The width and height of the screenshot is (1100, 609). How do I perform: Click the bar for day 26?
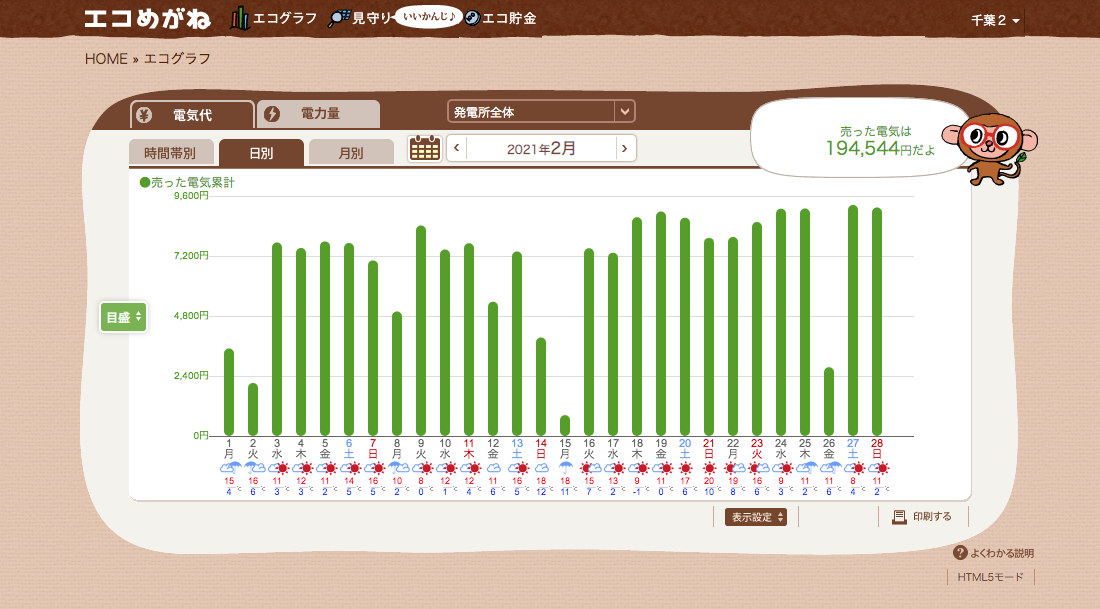pyautogui.click(x=829, y=401)
